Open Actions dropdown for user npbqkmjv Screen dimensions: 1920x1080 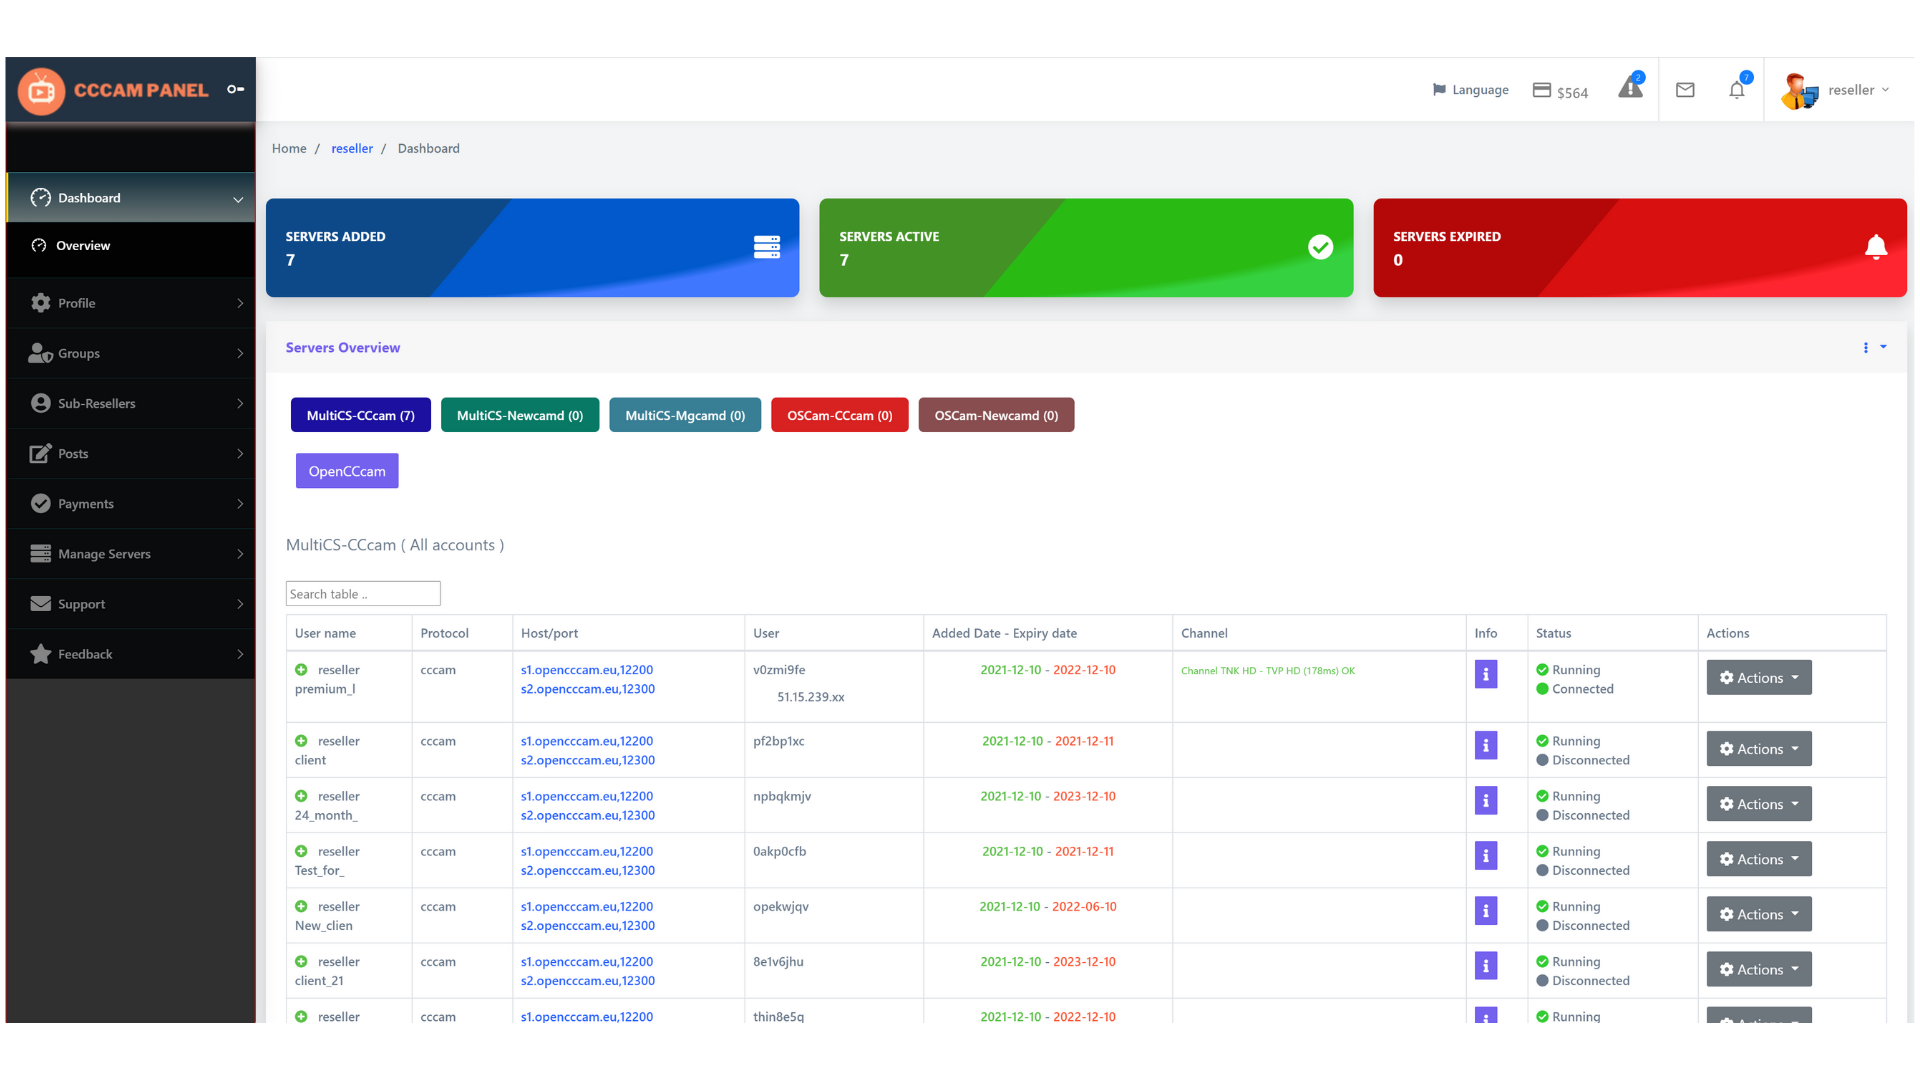point(1759,804)
